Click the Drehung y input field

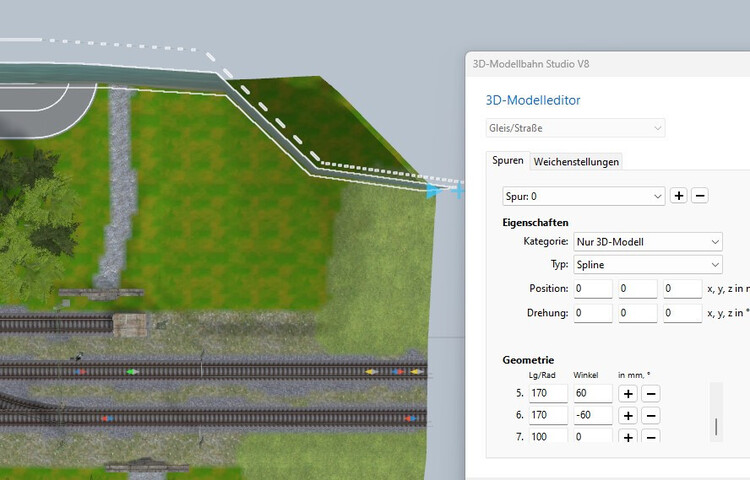pos(638,313)
